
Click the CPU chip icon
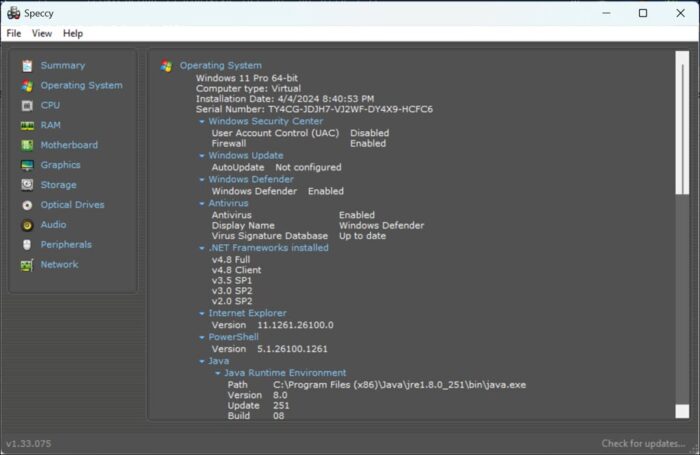[27, 105]
